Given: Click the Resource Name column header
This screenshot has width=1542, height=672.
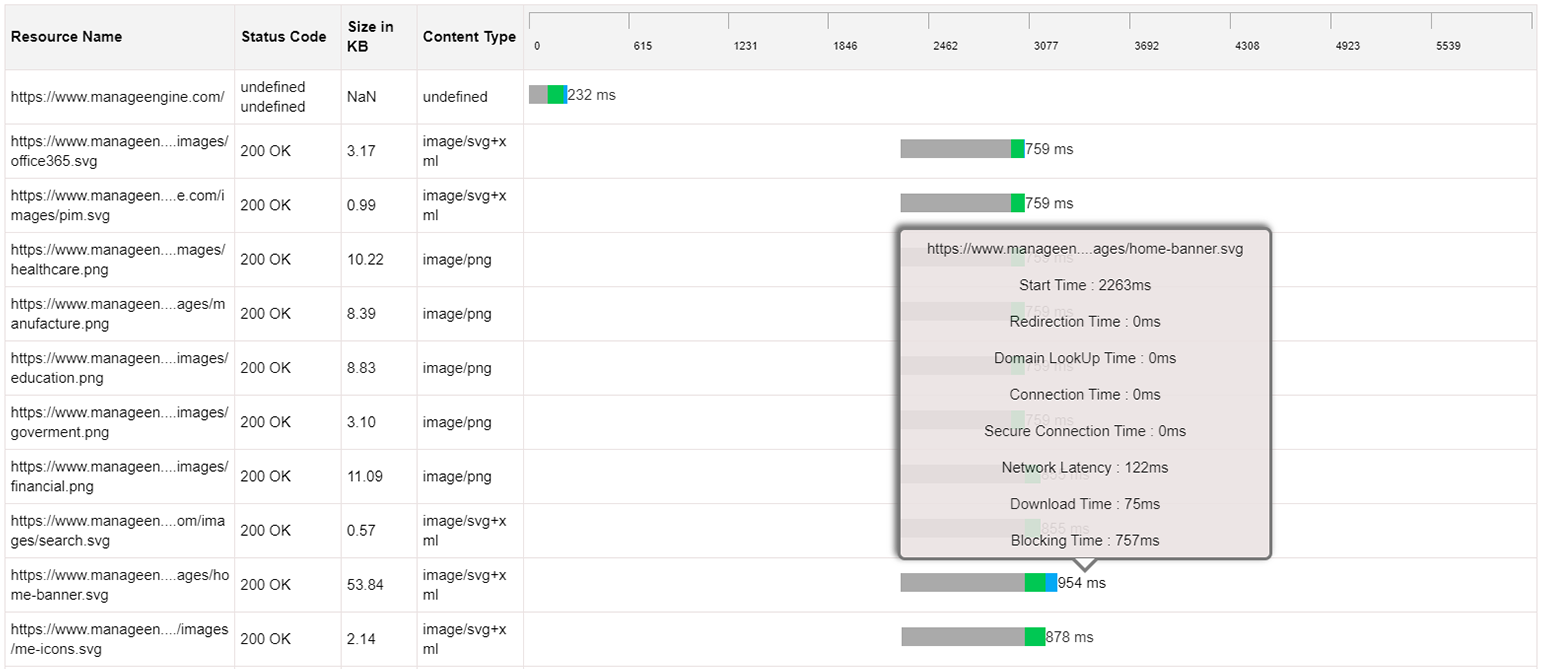Looking at the screenshot, I should [66, 37].
